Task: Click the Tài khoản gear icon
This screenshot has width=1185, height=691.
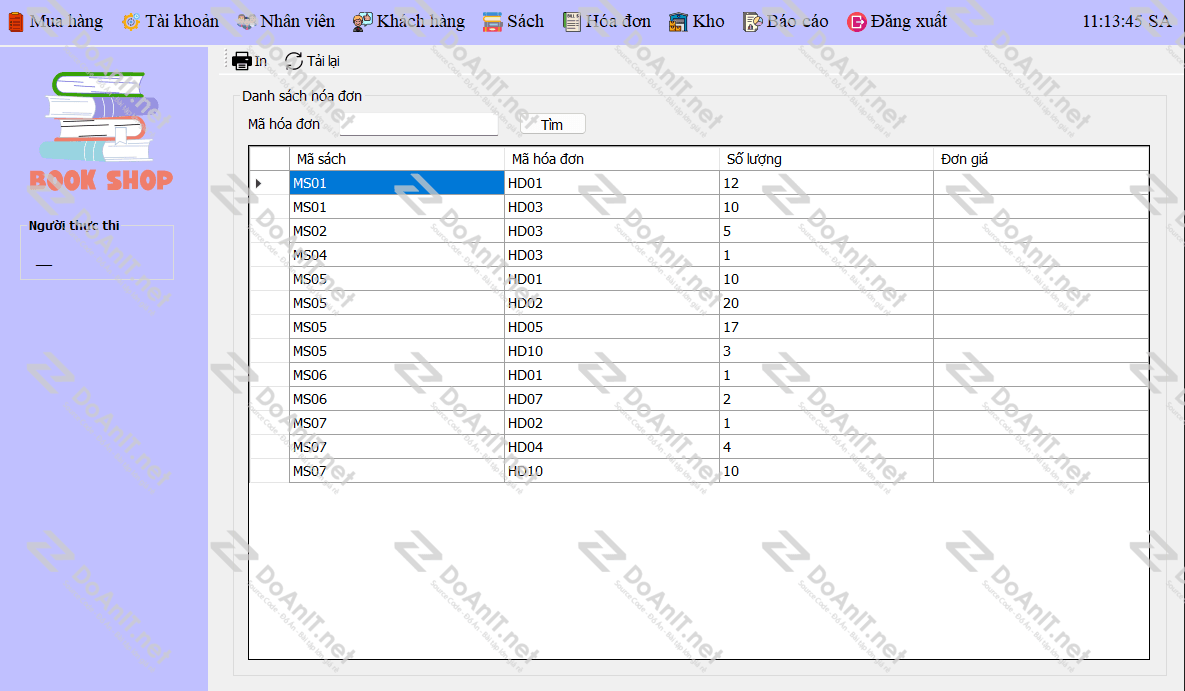Action: tap(131, 22)
